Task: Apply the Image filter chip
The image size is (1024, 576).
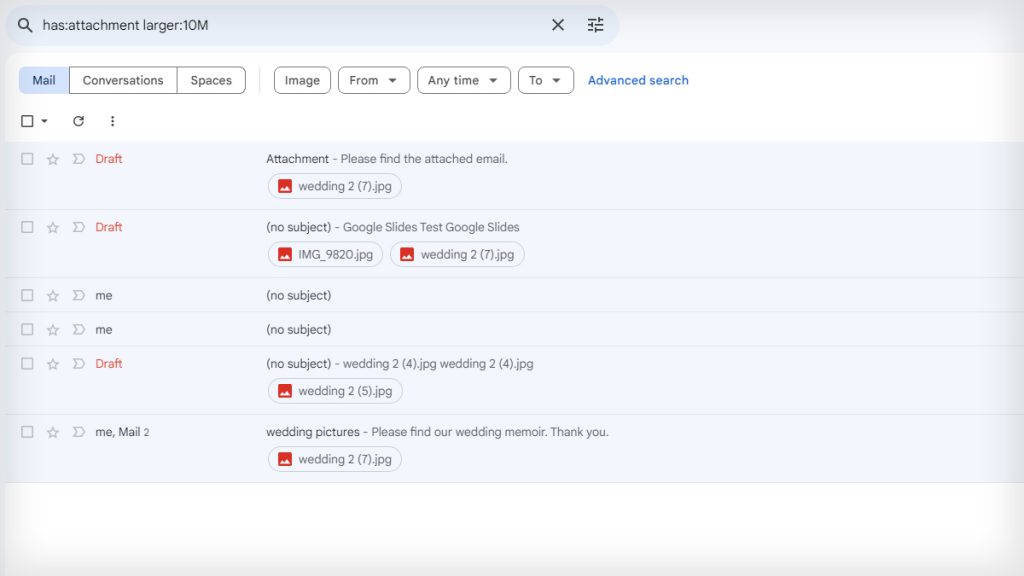Action: [301, 80]
